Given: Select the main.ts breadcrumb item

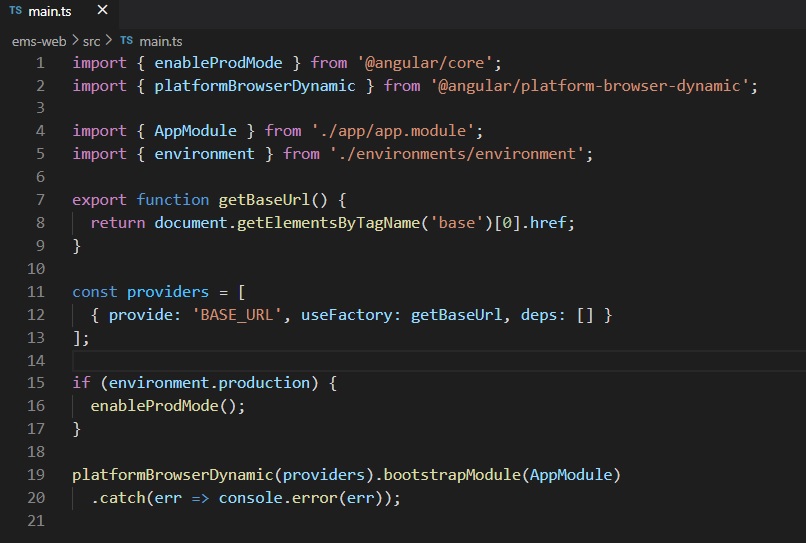Looking at the screenshot, I should 160,41.
